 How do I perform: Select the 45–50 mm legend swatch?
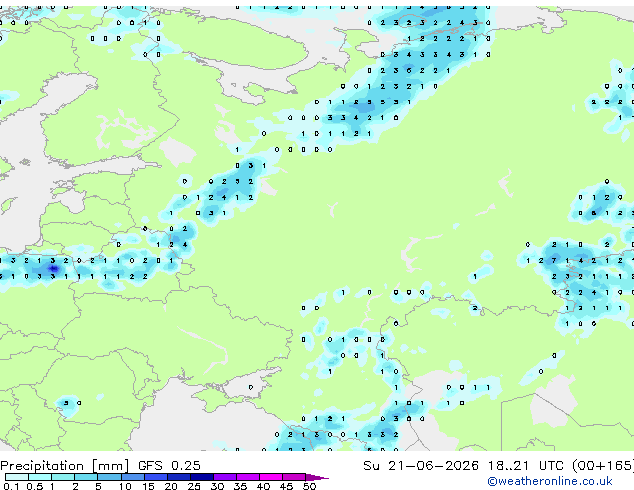click(294, 477)
